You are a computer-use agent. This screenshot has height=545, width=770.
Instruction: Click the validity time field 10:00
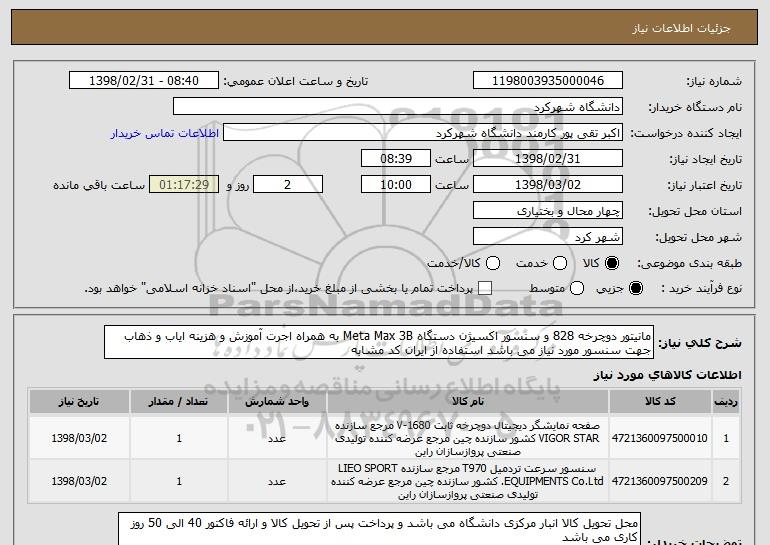pyautogui.click(x=396, y=185)
